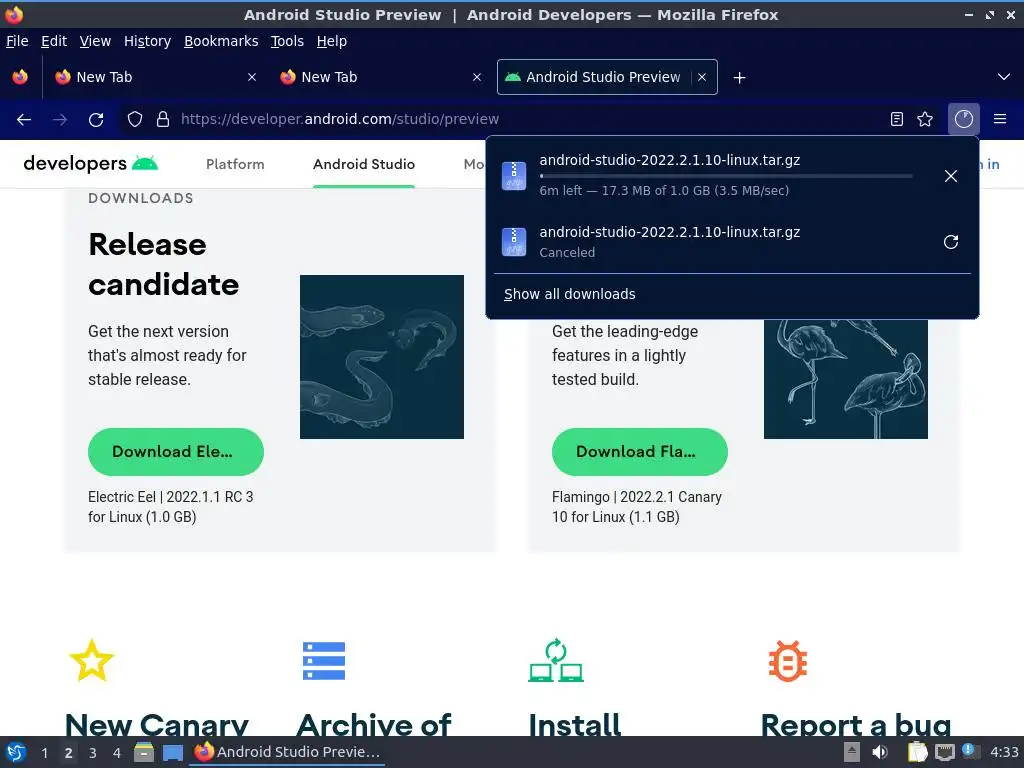Open the taskbar start menu icon
1024x768 pixels.
[16, 752]
